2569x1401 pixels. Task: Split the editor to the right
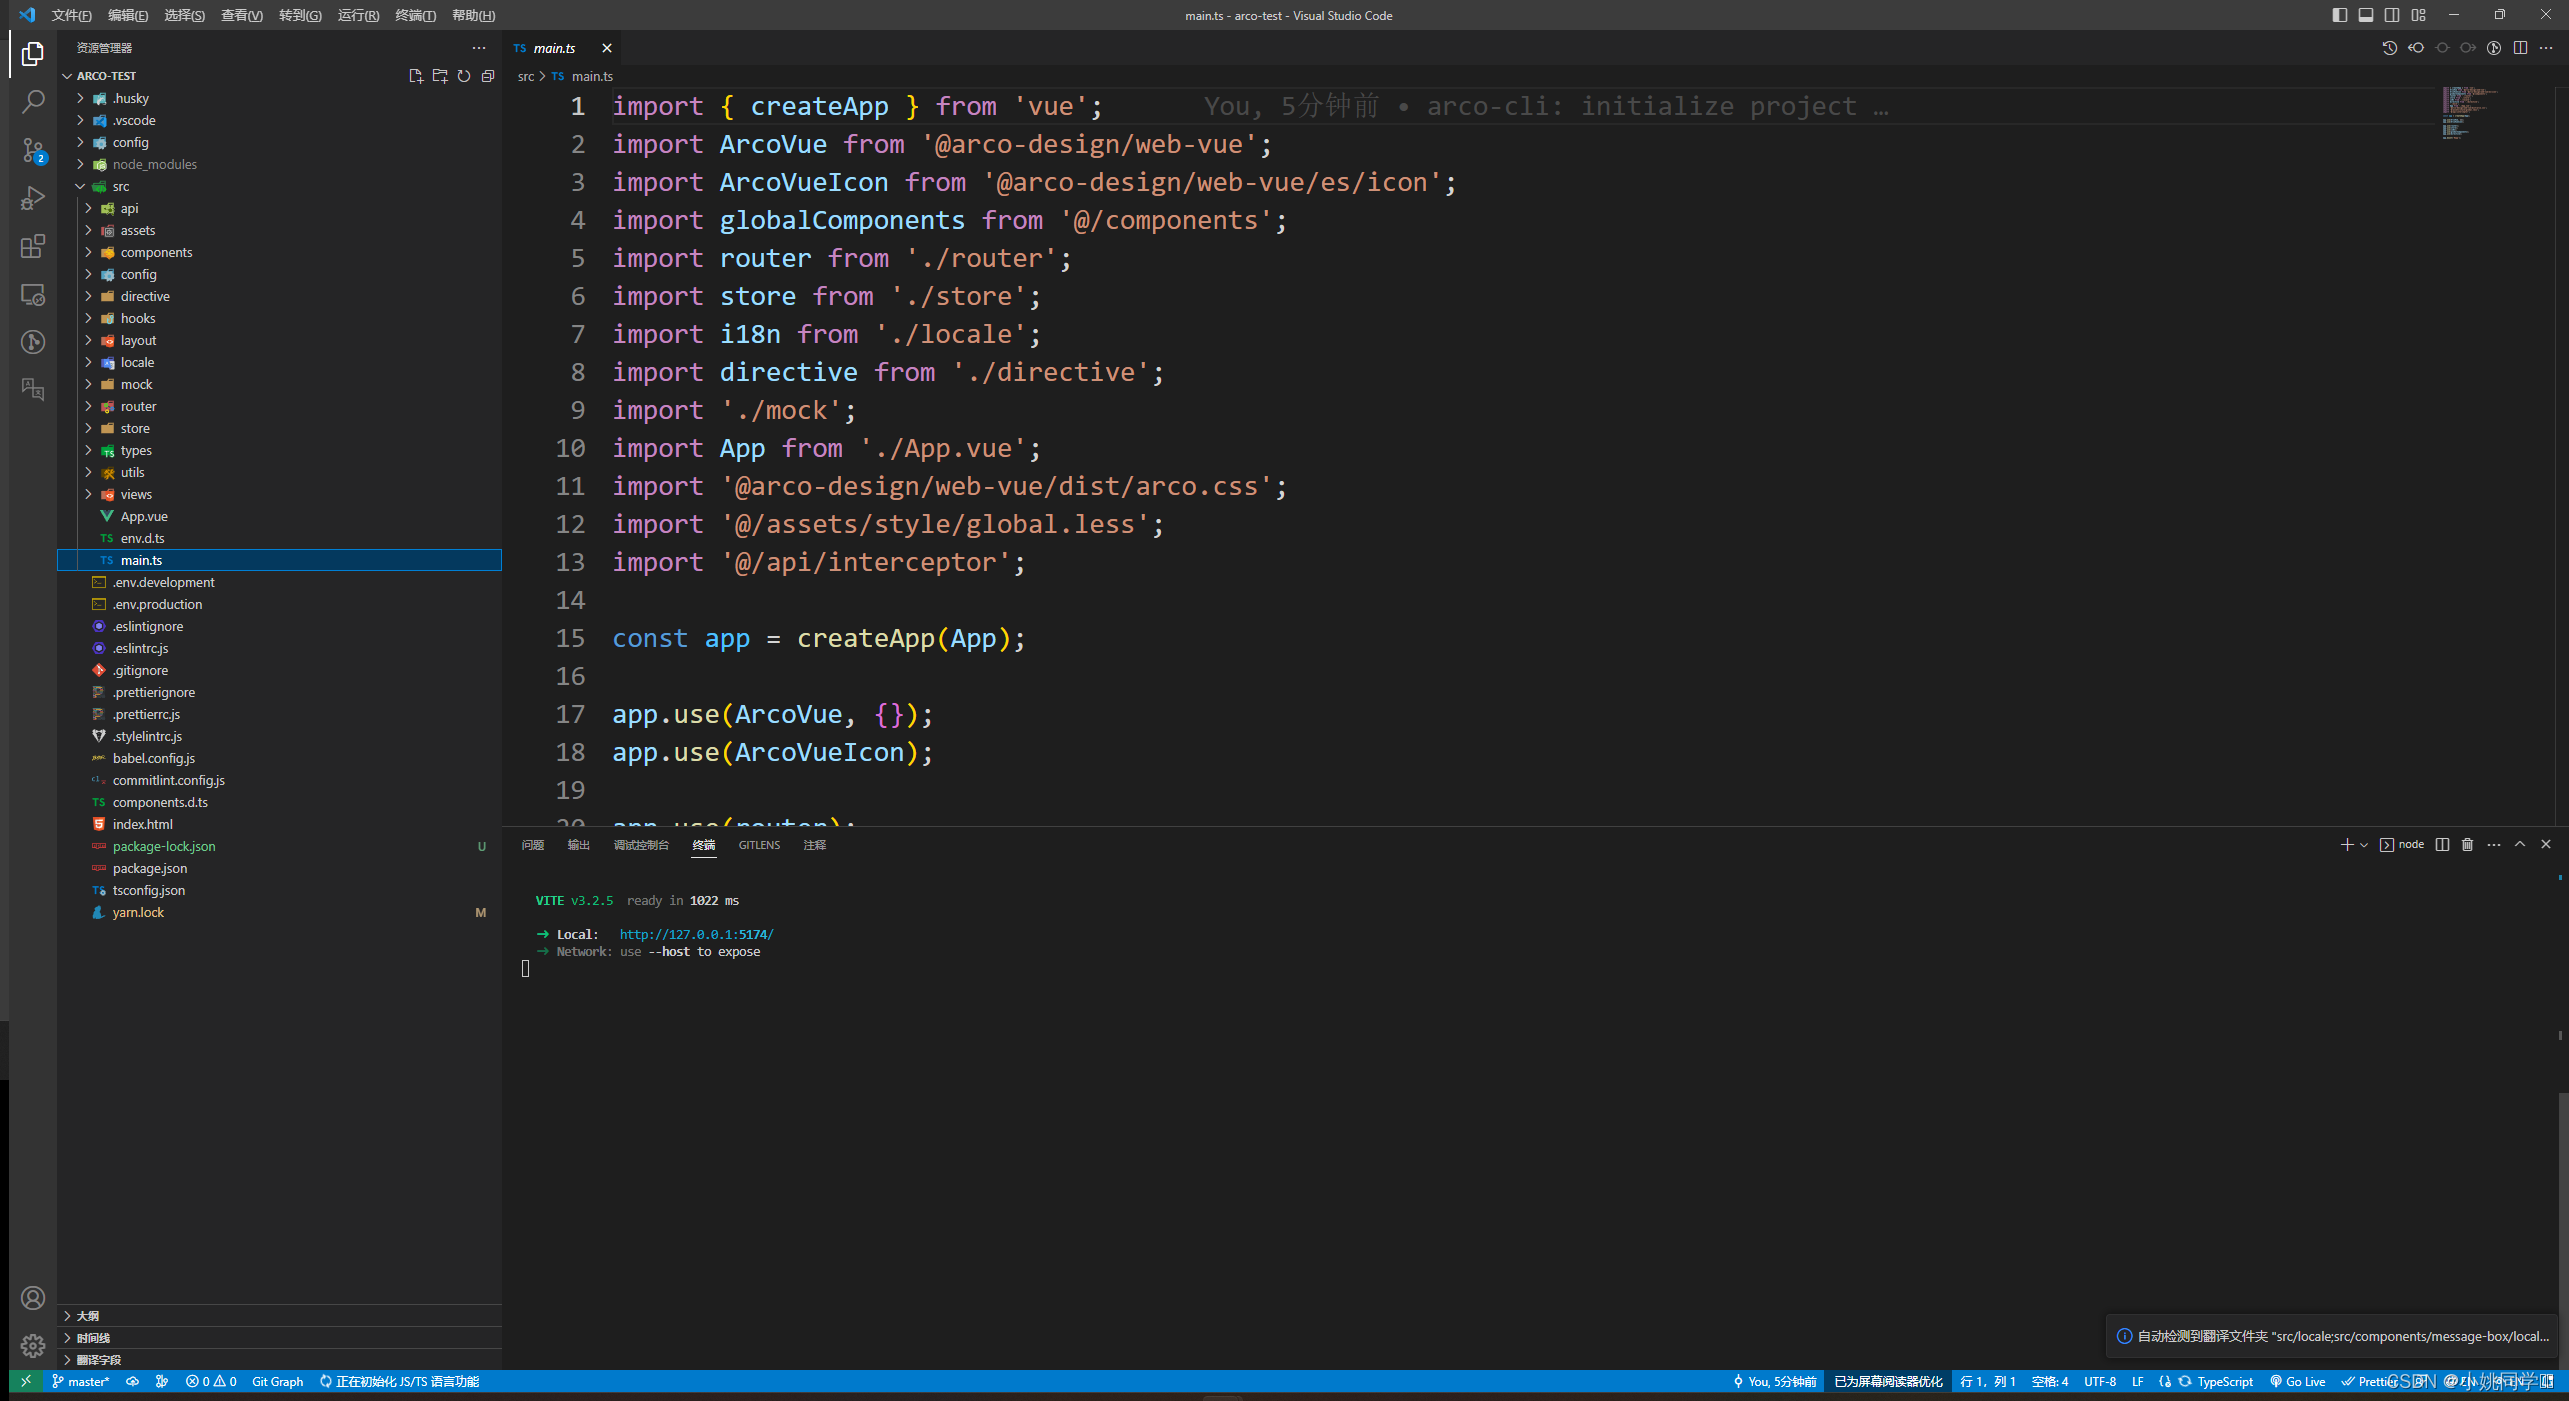coord(2520,48)
